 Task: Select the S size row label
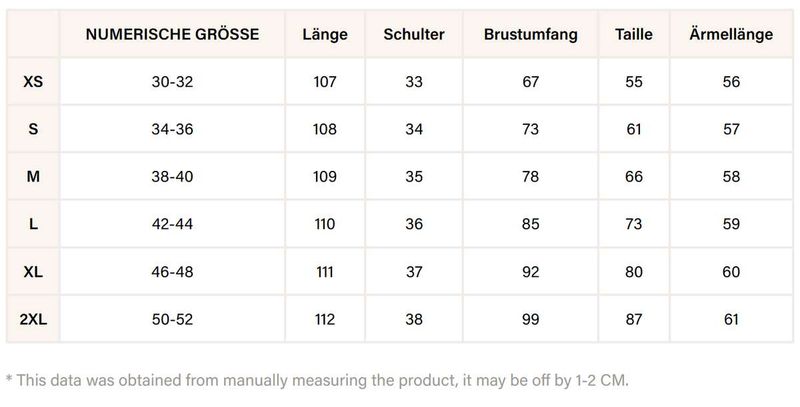33,129
